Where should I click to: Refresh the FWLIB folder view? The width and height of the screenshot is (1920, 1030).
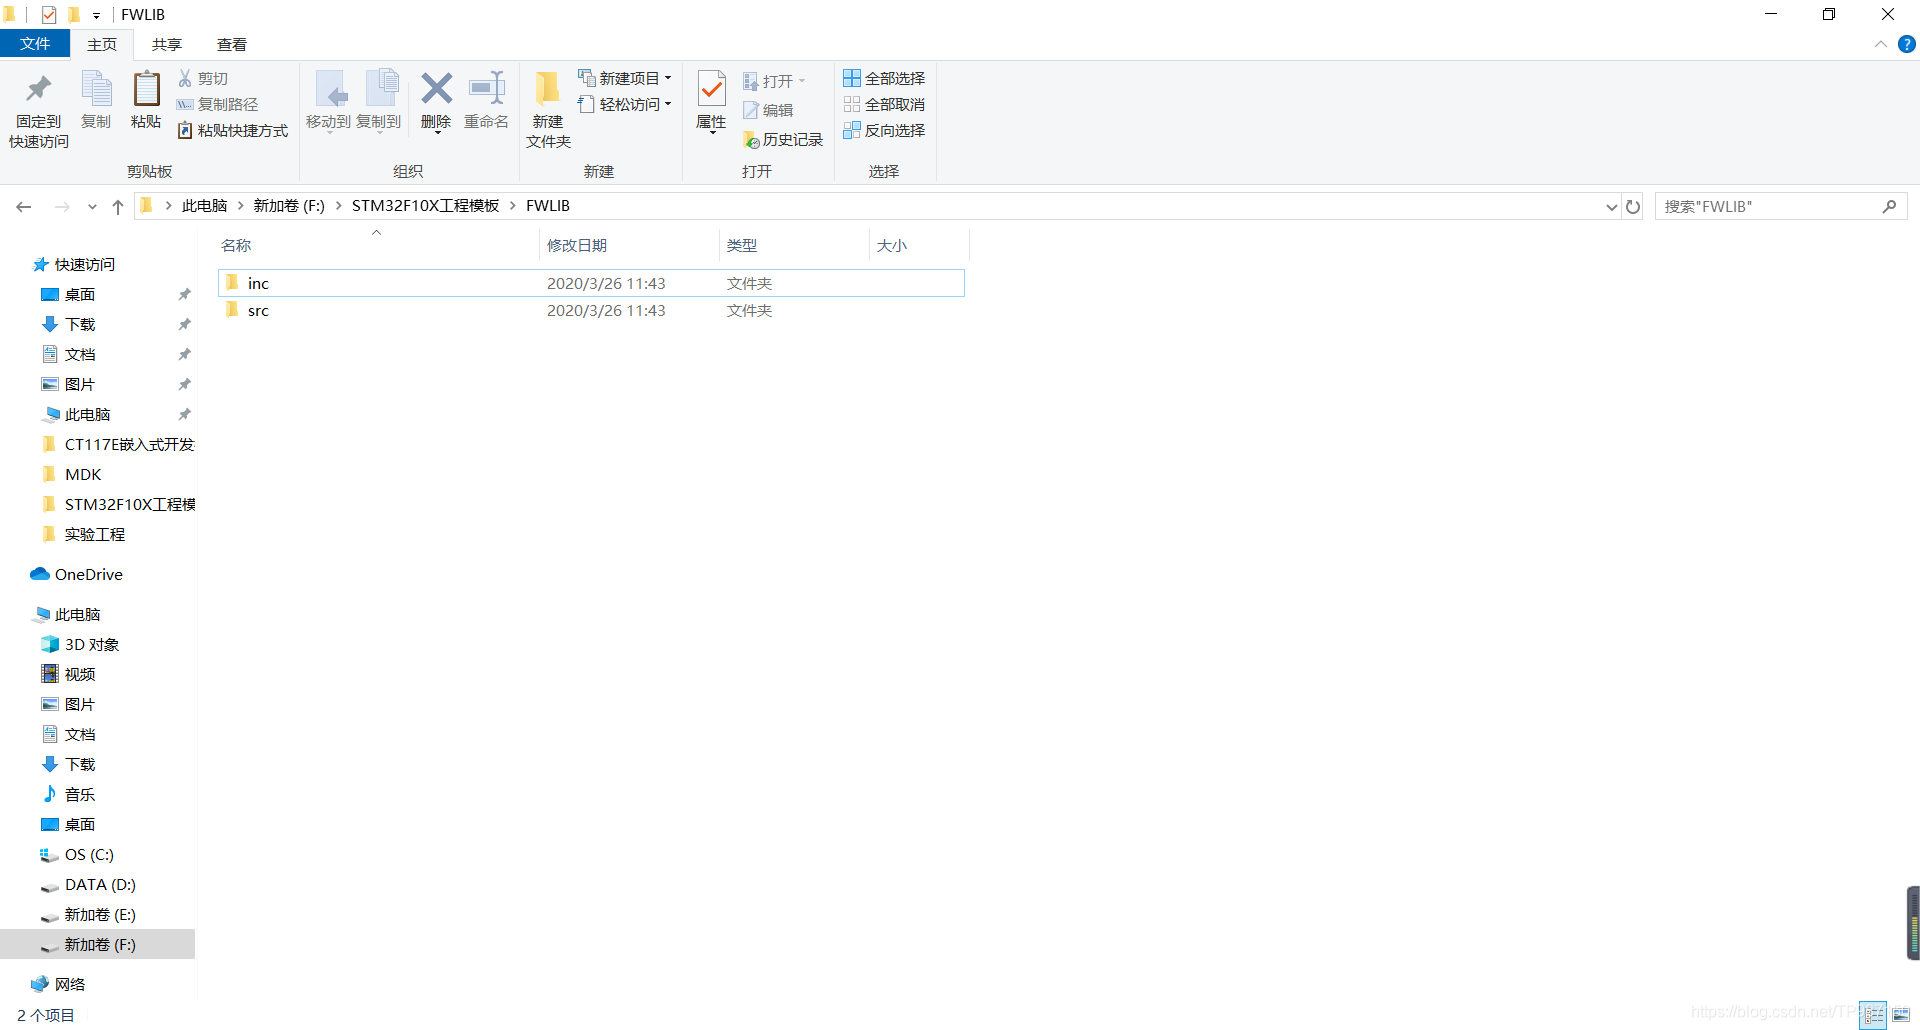click(1633, 206)
